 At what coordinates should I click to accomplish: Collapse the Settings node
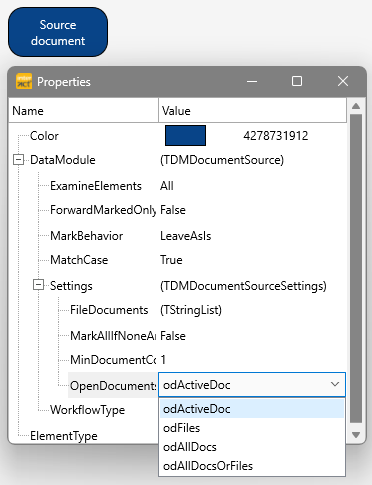[x=38, y=285]
